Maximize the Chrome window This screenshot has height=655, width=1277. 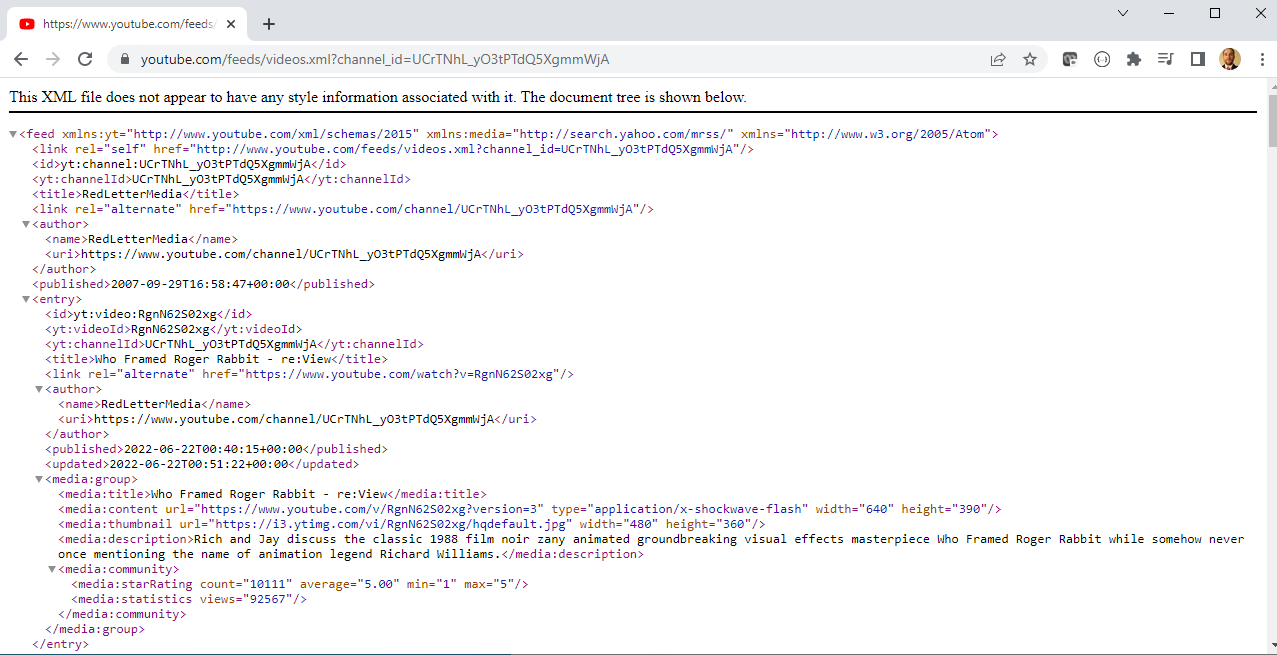[1215, 13]
